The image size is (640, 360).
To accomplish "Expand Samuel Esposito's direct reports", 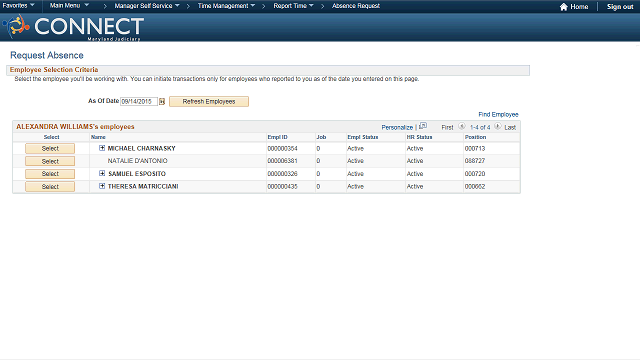I will [102, 173].
